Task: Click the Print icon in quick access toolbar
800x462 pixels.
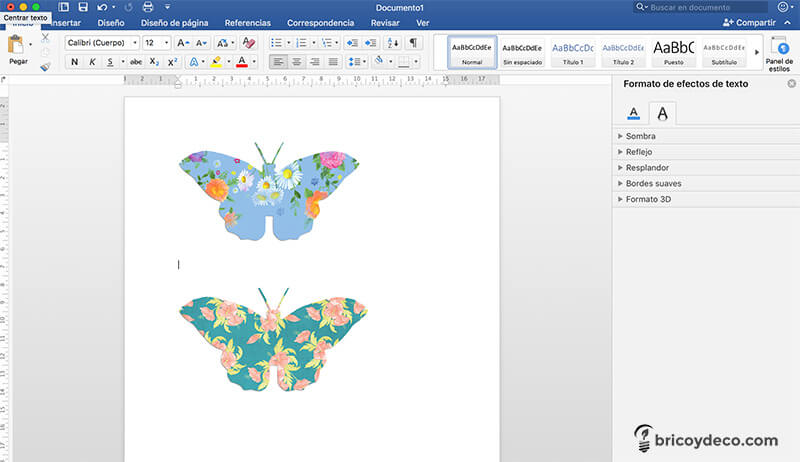Action: [x=148, y=7]
